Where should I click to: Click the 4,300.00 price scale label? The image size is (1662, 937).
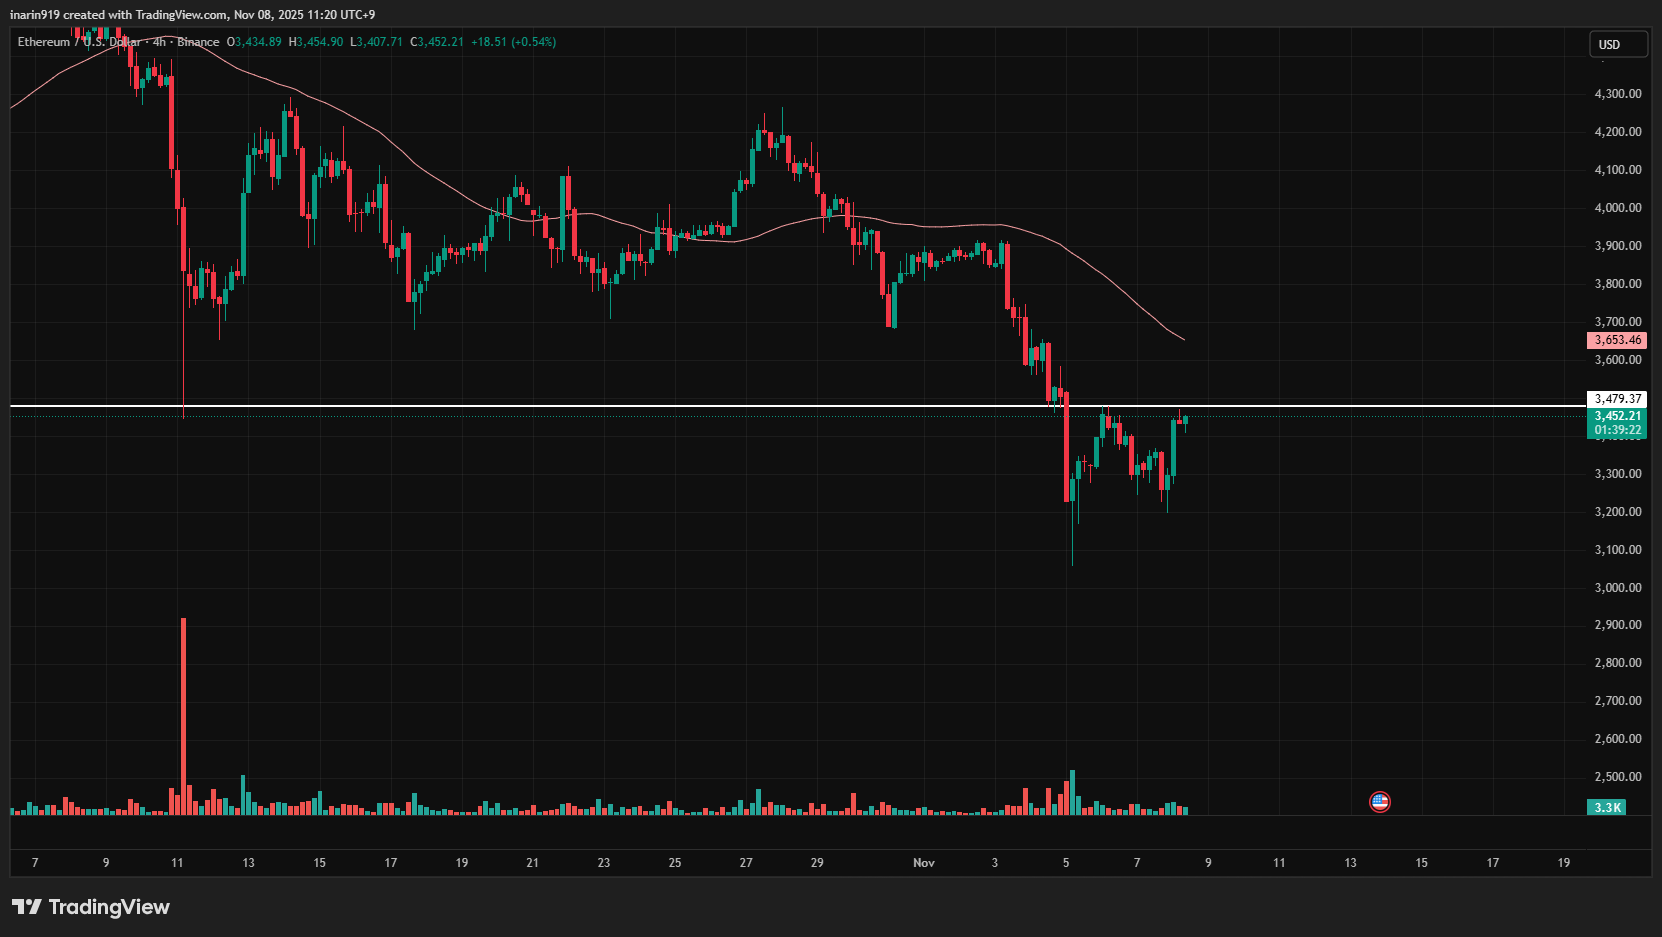tap(1617, 94)
